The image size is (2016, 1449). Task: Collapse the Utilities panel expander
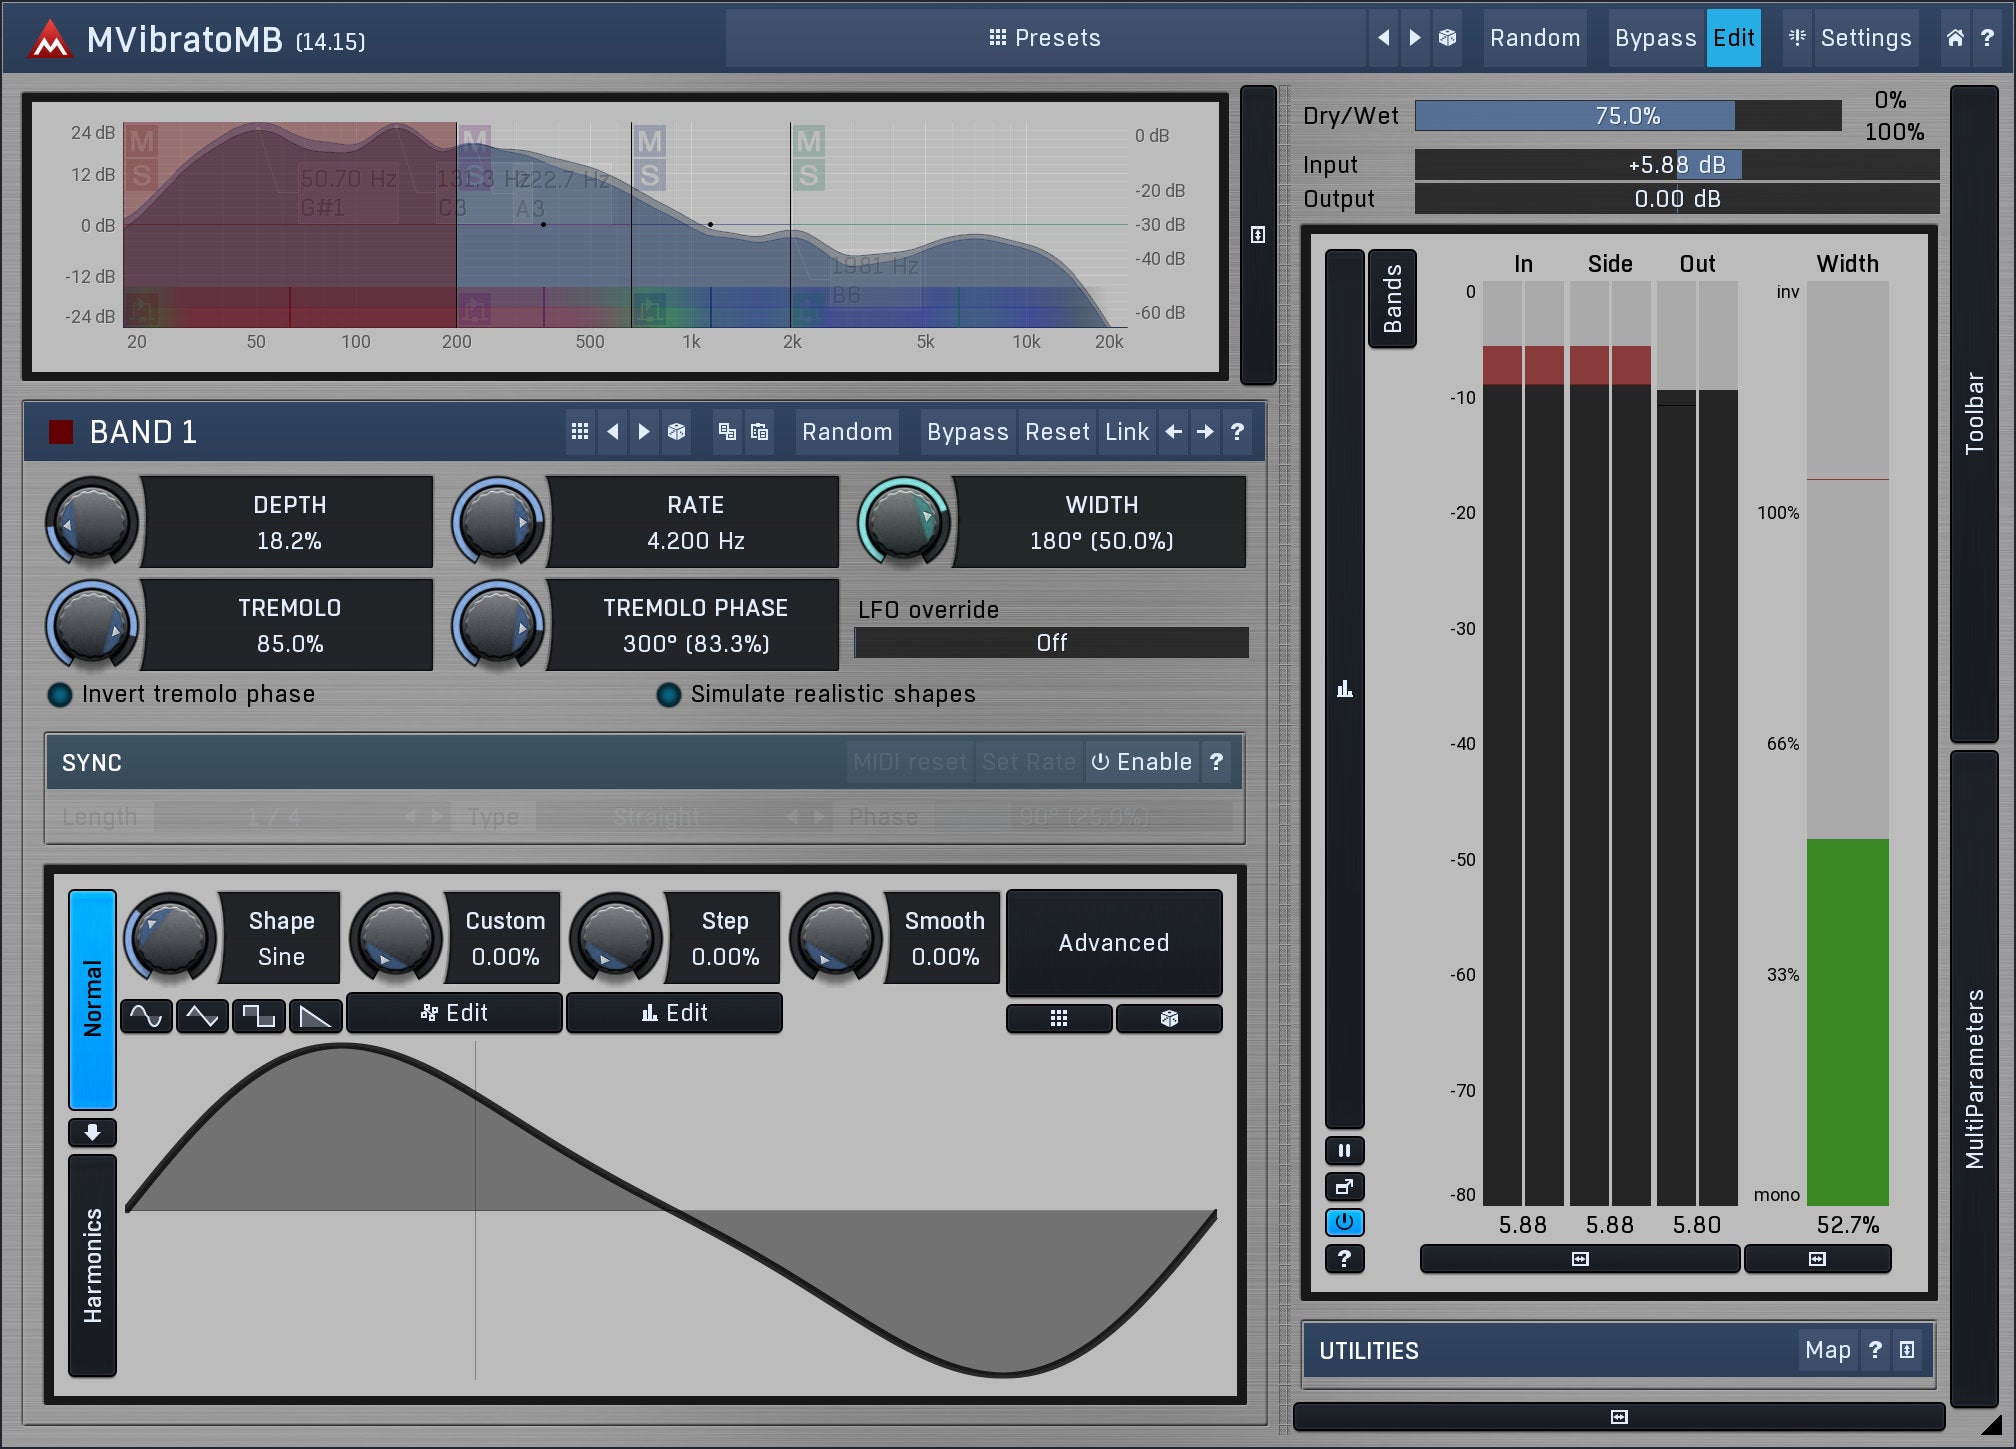(x=1907, y=1350)
